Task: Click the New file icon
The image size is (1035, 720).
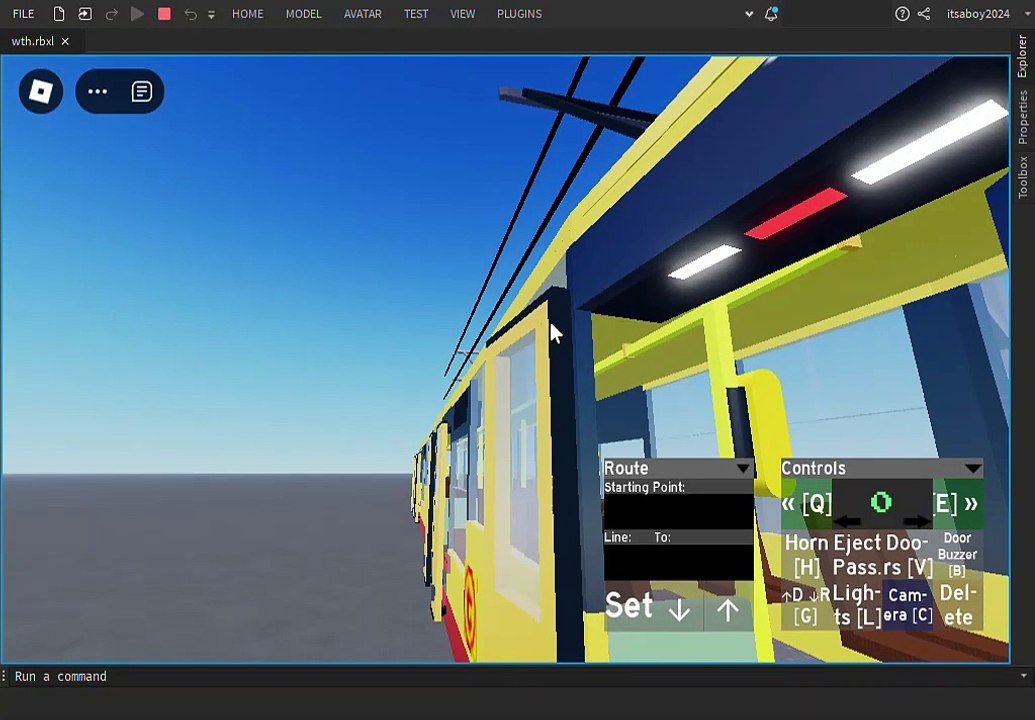Action: pyautogui.click(x=59, y=14)
